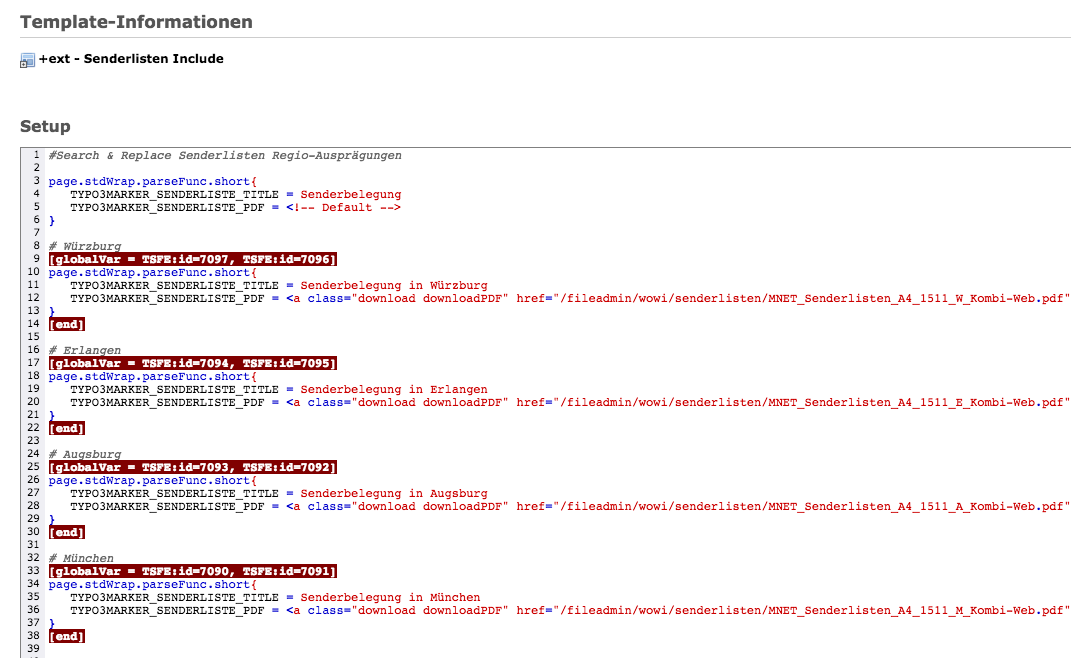Viewport: 1071px width, 658px height.
Task: Click the Würzburg PDF link path ending W_Kombi-Web.pdf
Action: (x=811, y=299)
